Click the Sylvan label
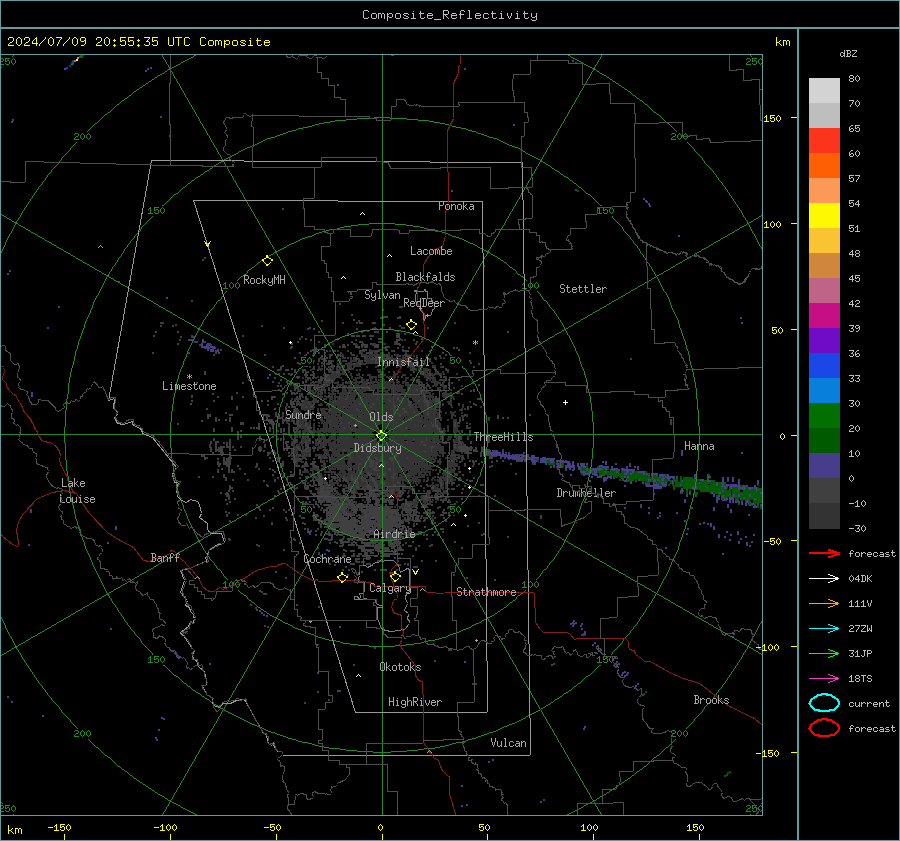The image size is (900, 841). click(382, 295)
